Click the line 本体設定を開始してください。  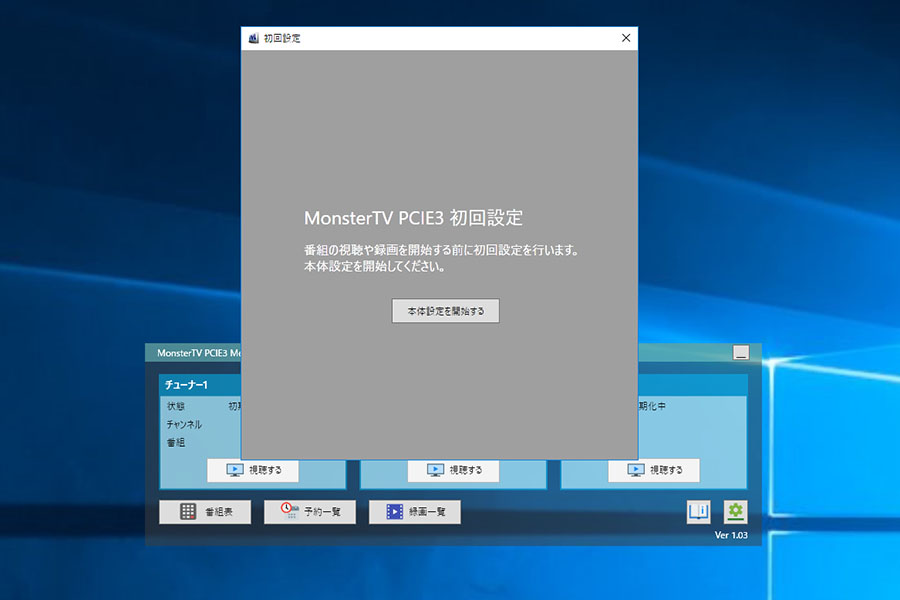(374, 266)
